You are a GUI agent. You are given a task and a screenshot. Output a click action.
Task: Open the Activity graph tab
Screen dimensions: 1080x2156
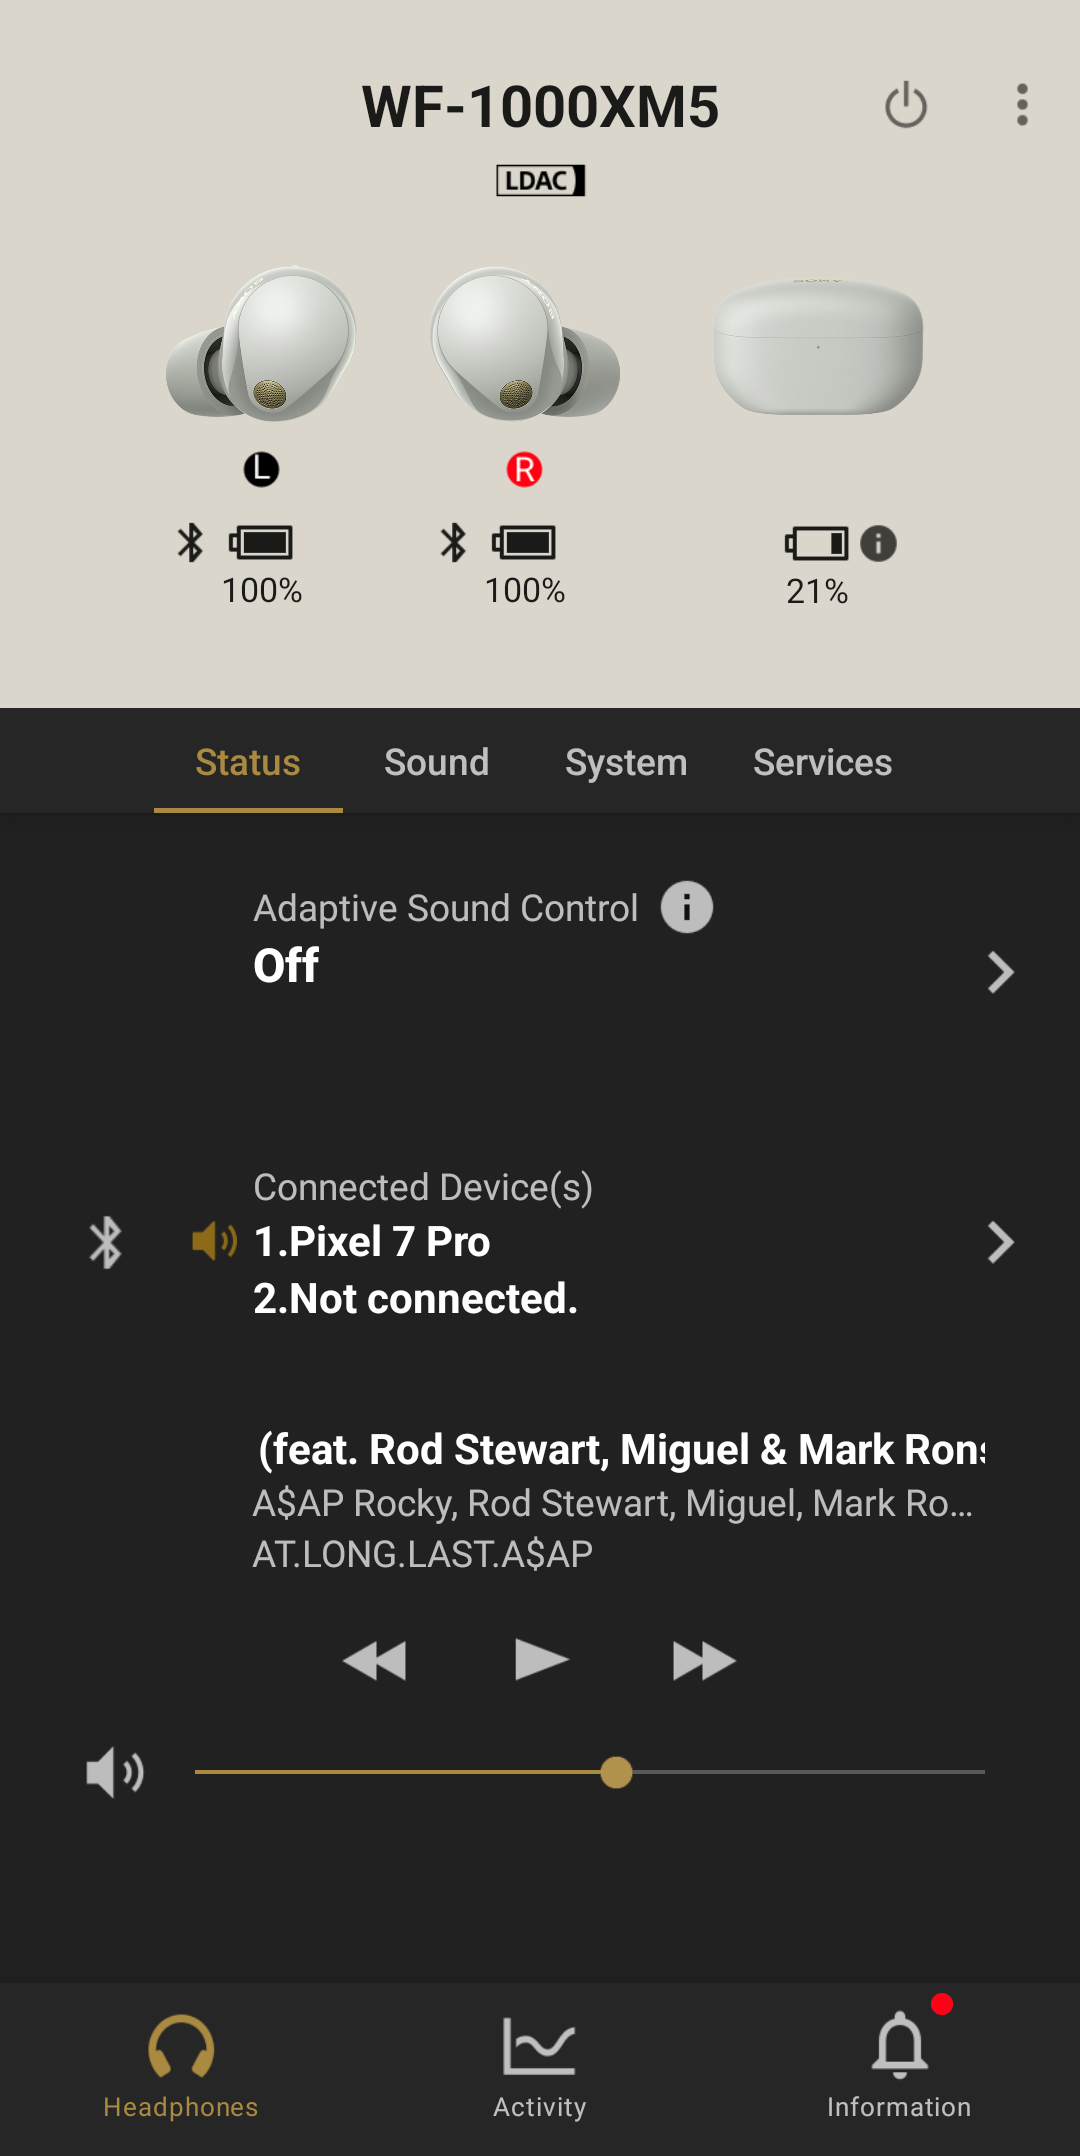(x=540, y=2063)
